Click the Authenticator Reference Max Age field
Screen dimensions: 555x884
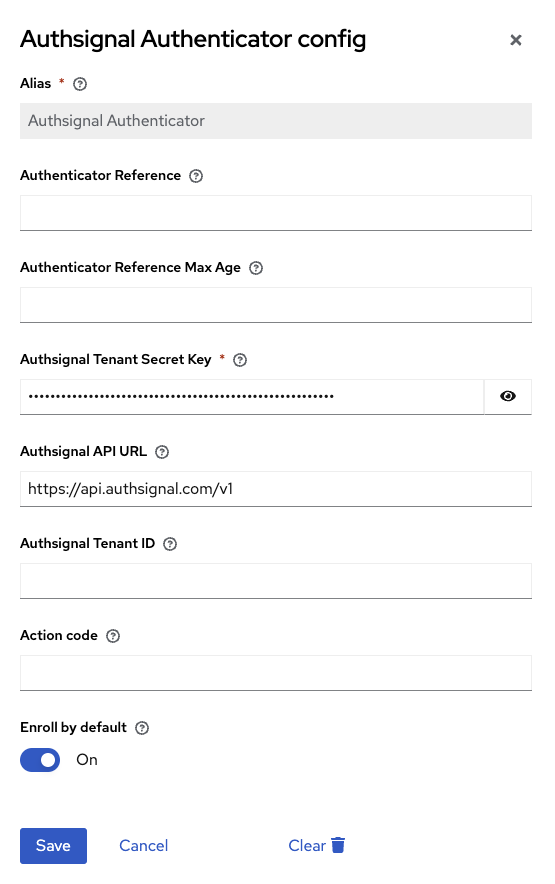tap(276, 304)
